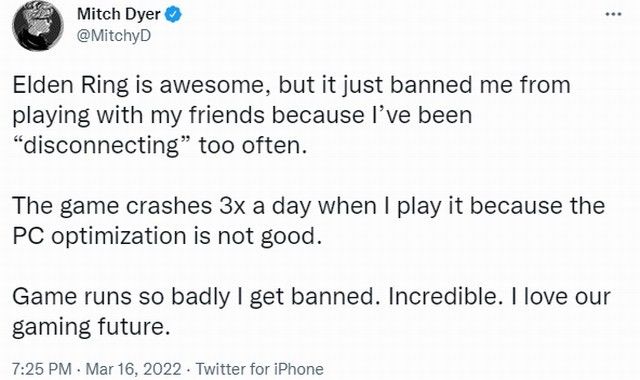Image resolution: width=640 pixels, height=380 pixels.
Task: Open the tweet's three-dot more options menu
Action: point(613,15)
